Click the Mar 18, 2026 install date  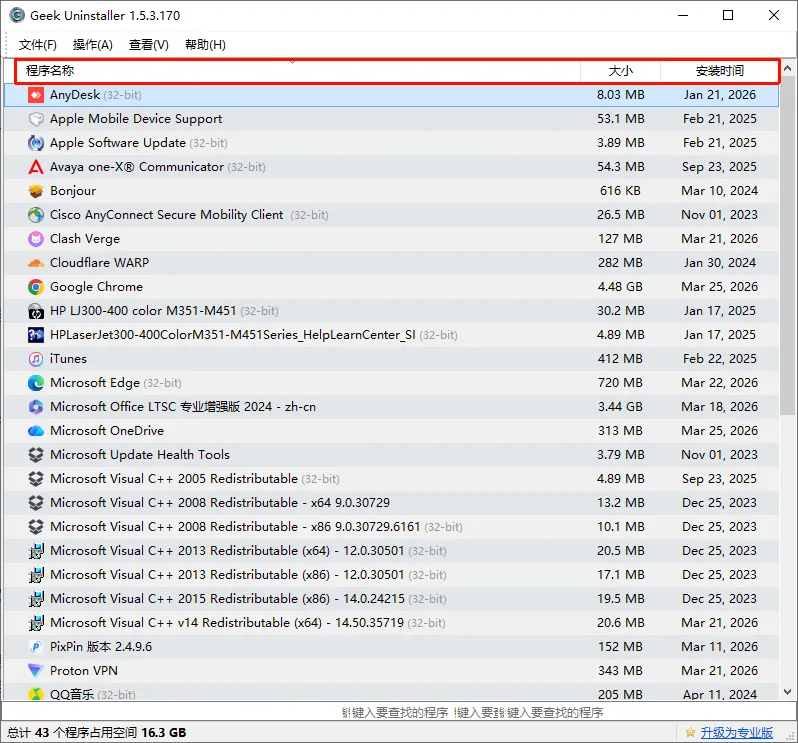720,407
